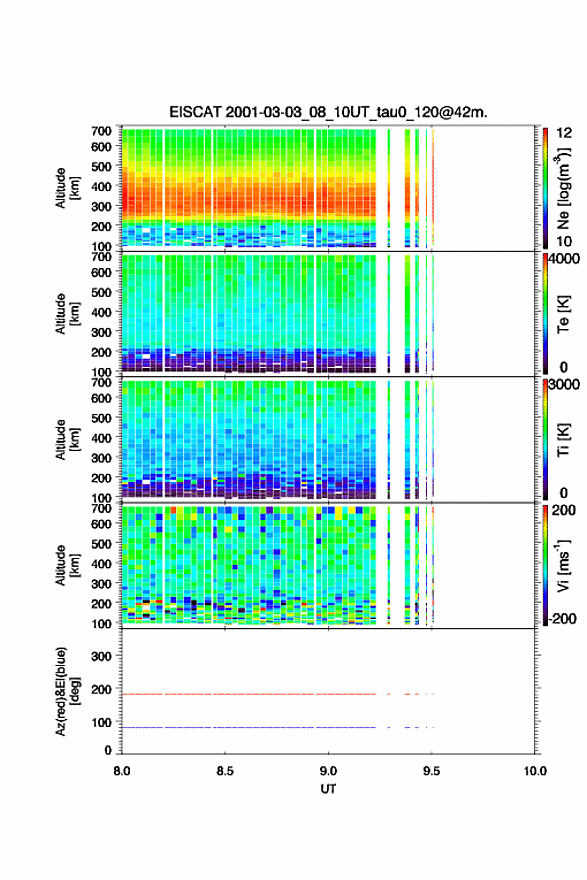Click the 4000 value on Te colorbar

click(x=564, y=259)
